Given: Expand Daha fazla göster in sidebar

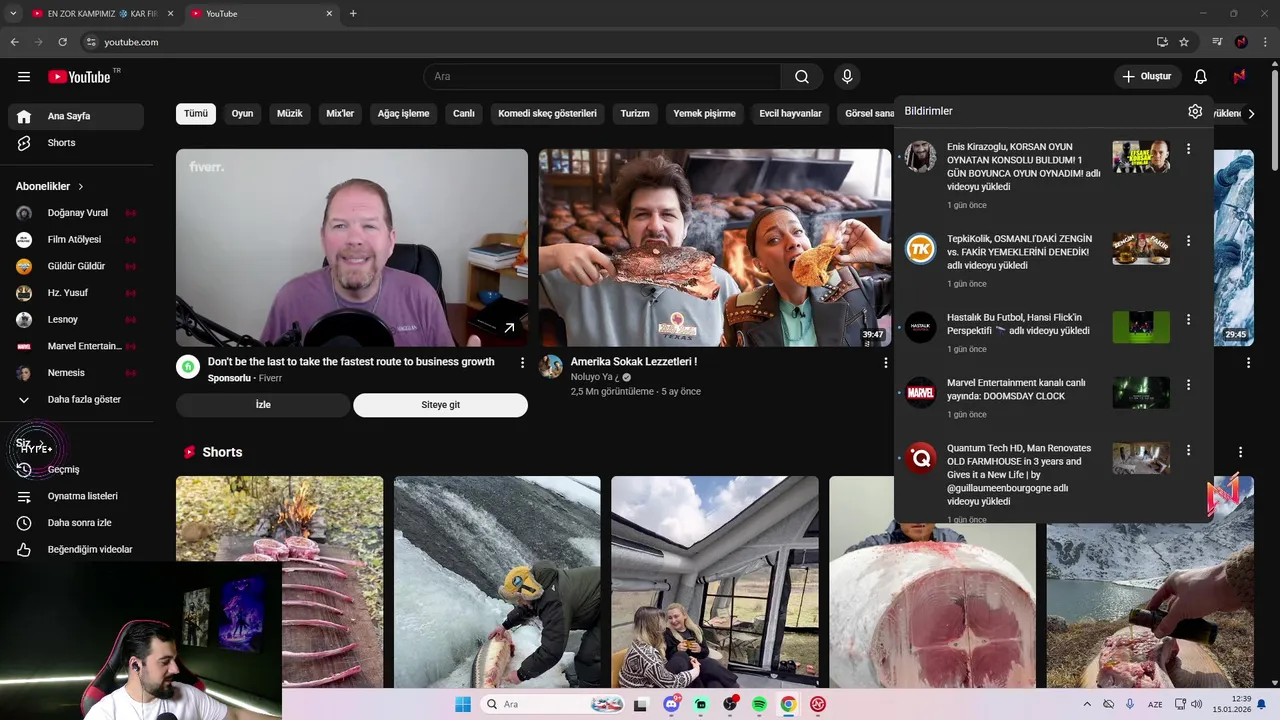Looking at the screenshot, I should point(76,400).
